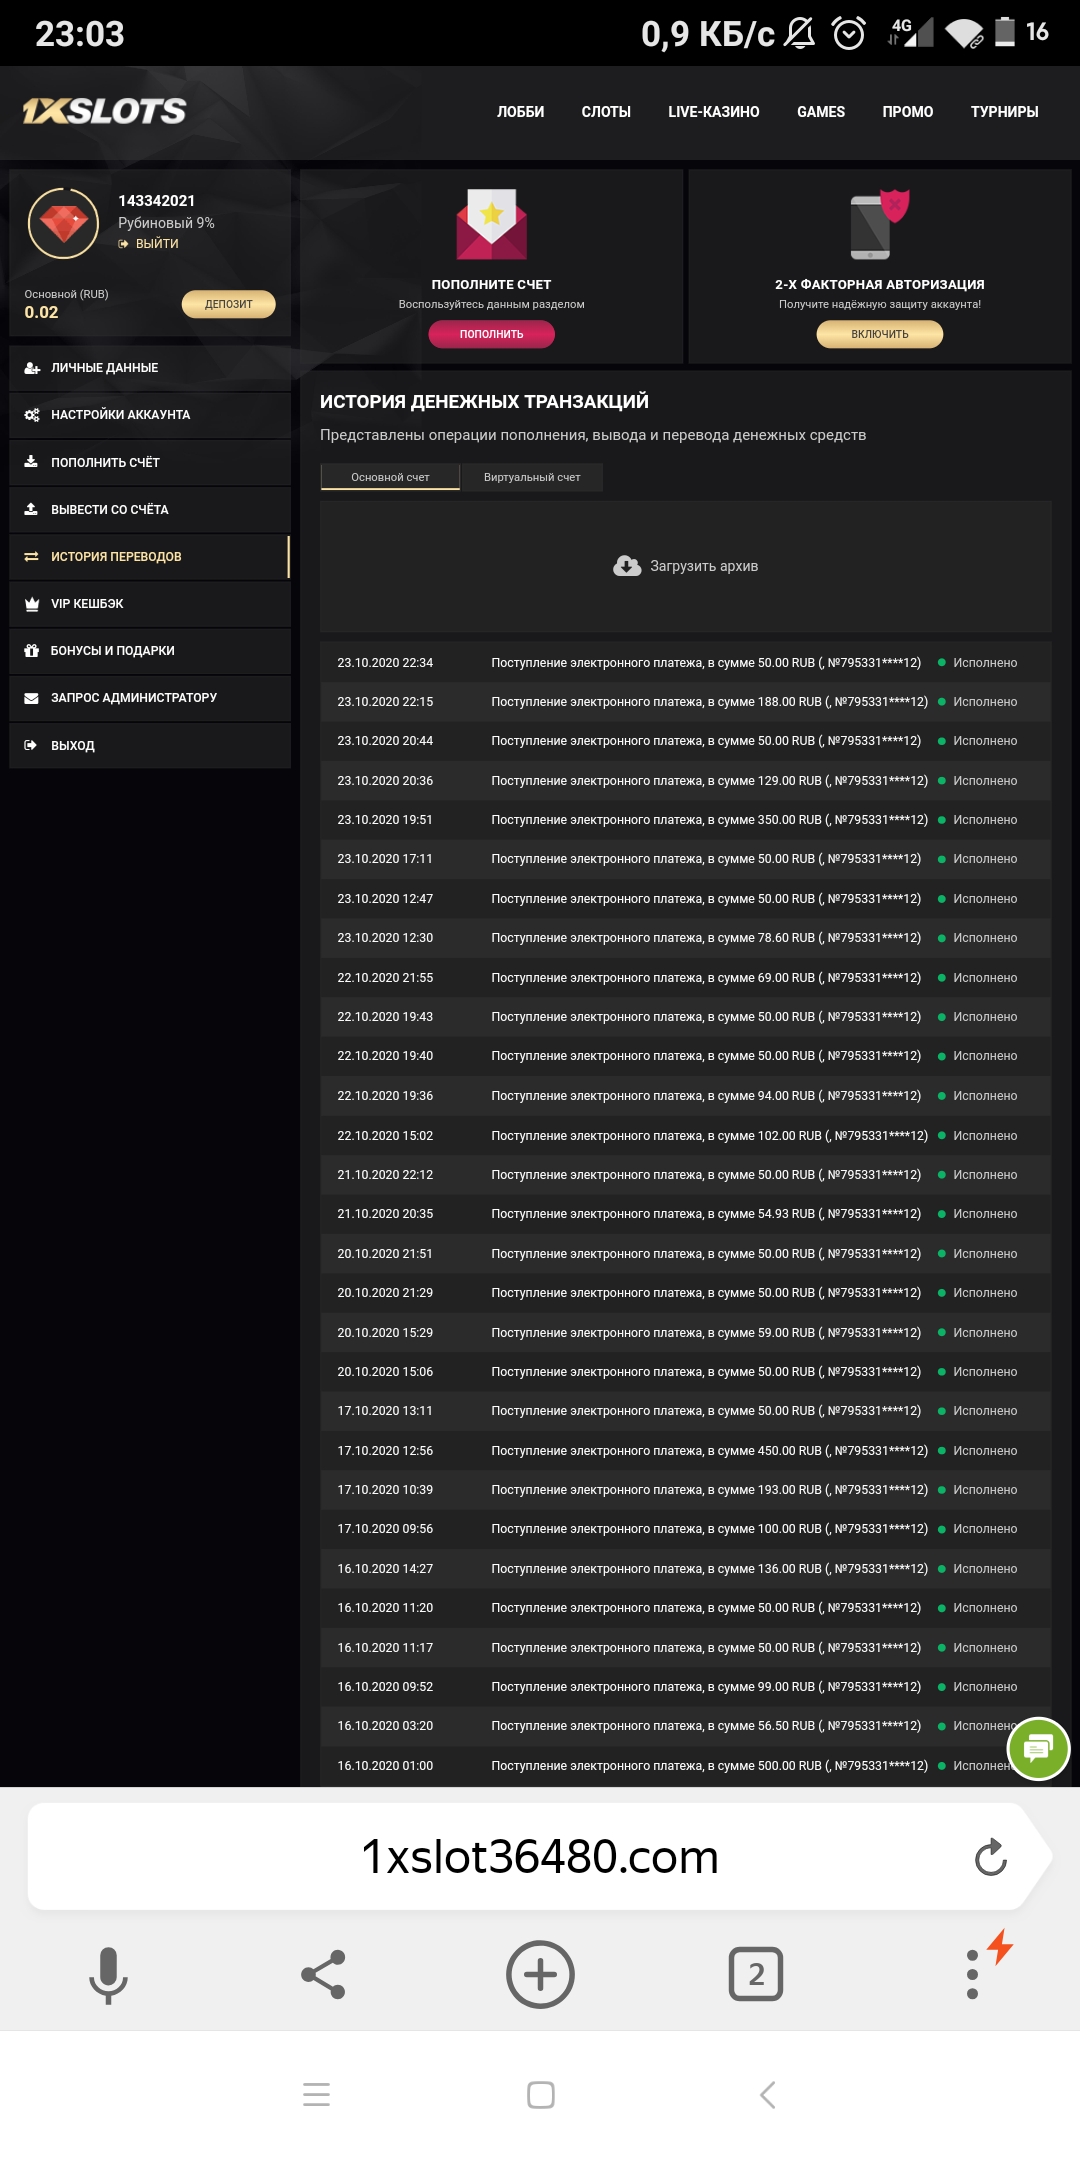This screenshot has height=2160, width=1080.
Task: Select История переводов in the sidebar
Action: (x=150, y=557)
